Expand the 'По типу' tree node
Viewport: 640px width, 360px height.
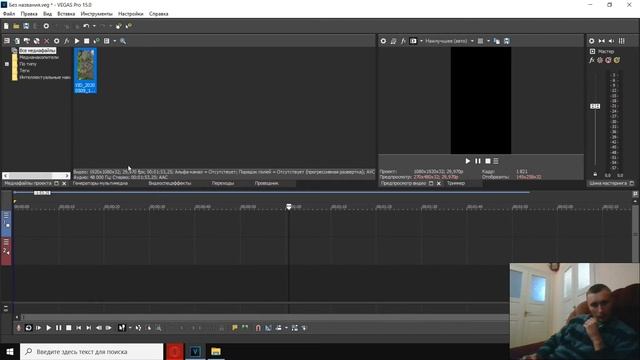[x=7, y=64]
